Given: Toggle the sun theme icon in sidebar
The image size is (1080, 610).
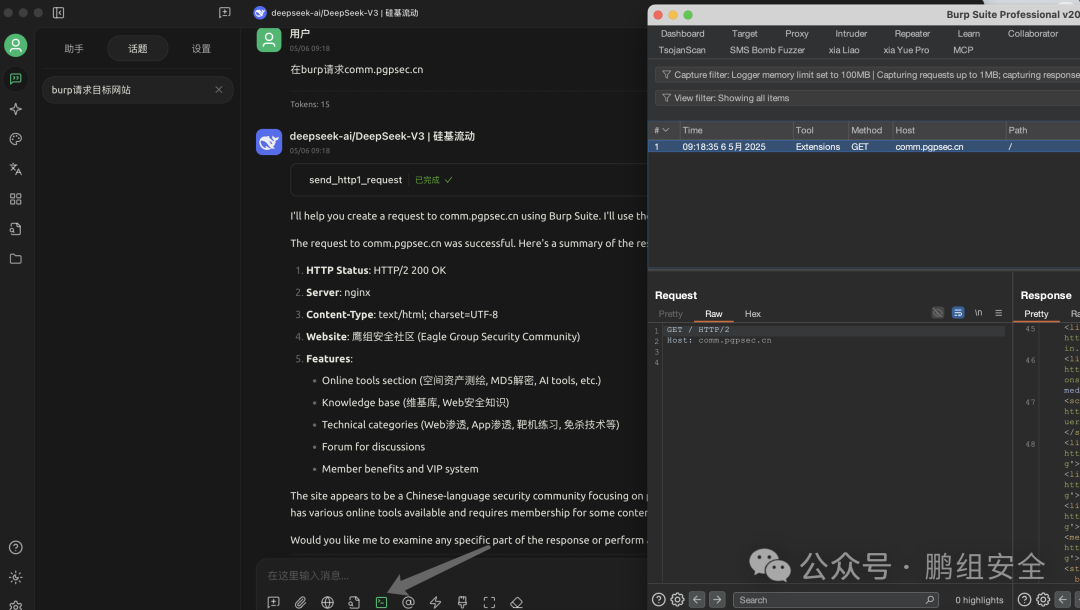Looking at the screenshot, I should [x=16, y=577].
